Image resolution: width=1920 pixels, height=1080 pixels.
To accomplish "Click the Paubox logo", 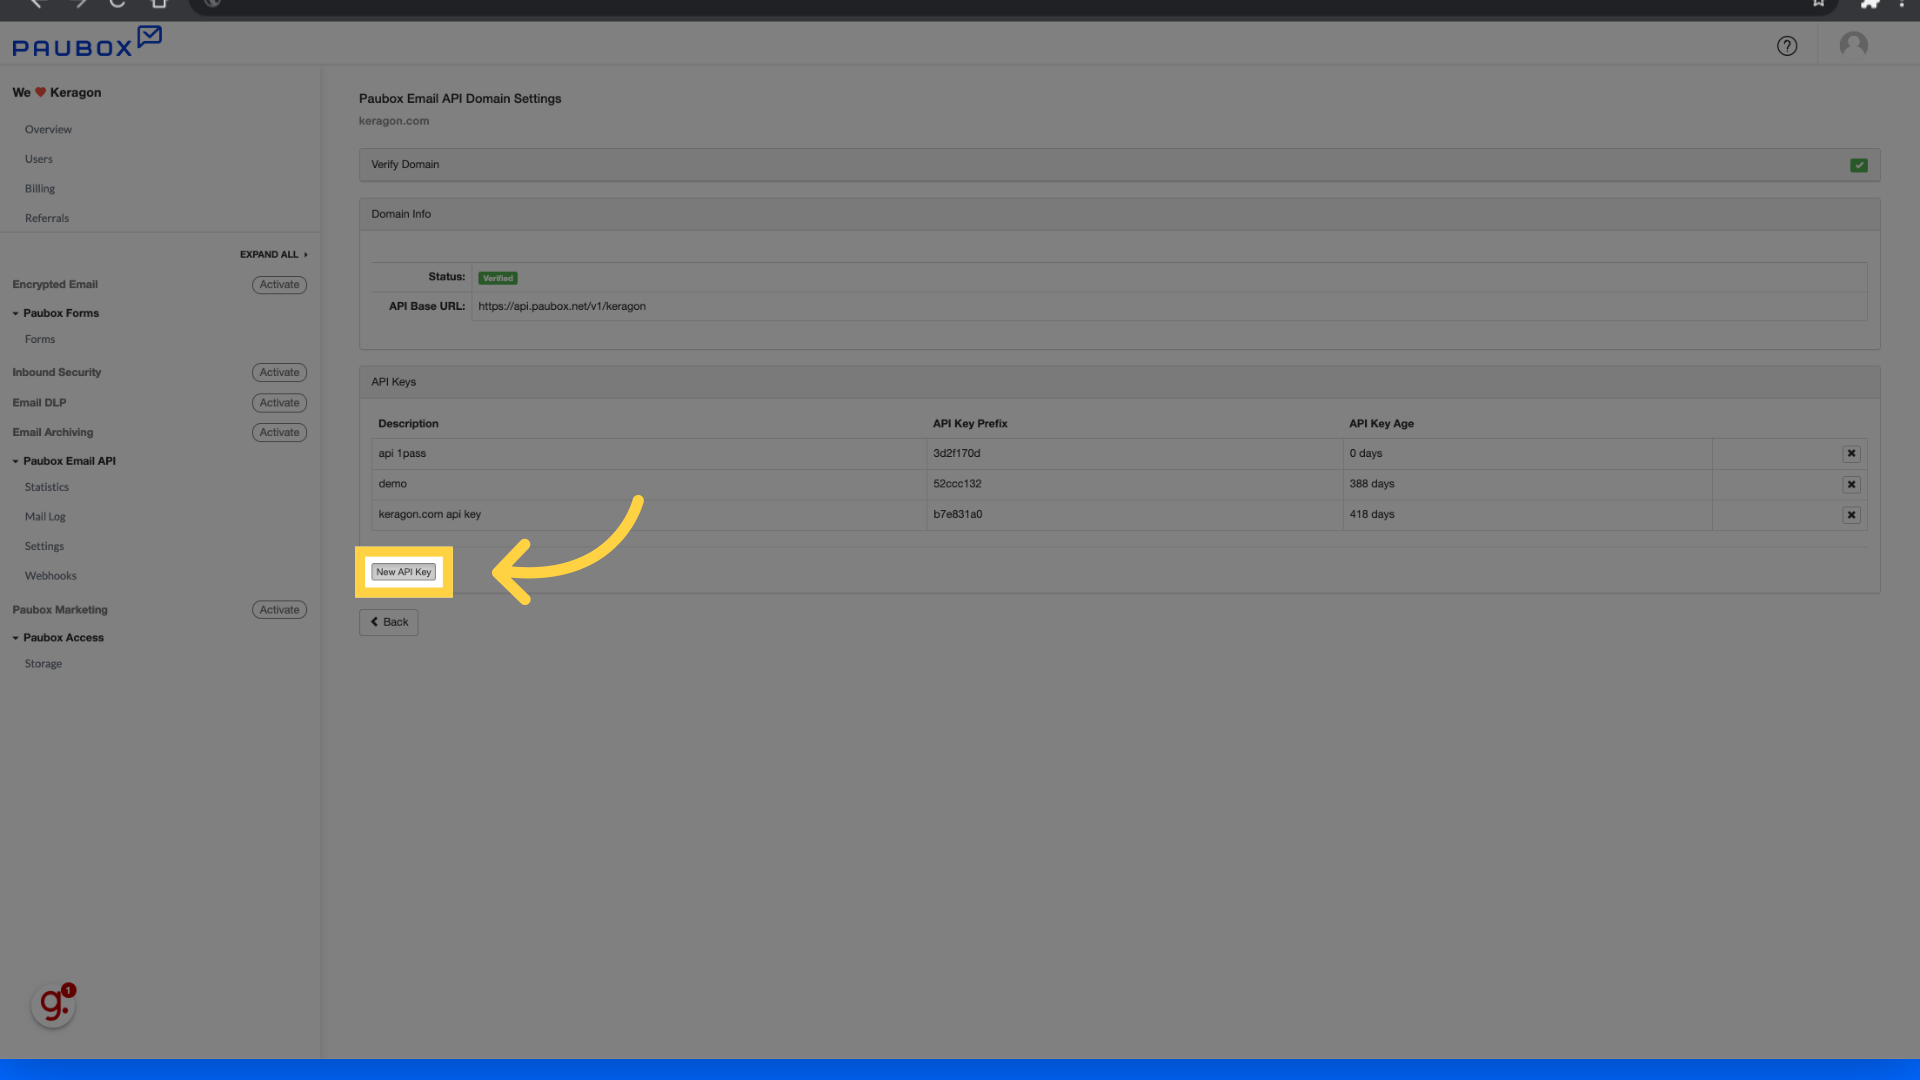I will pyautogui.click(x=87, y=42).
